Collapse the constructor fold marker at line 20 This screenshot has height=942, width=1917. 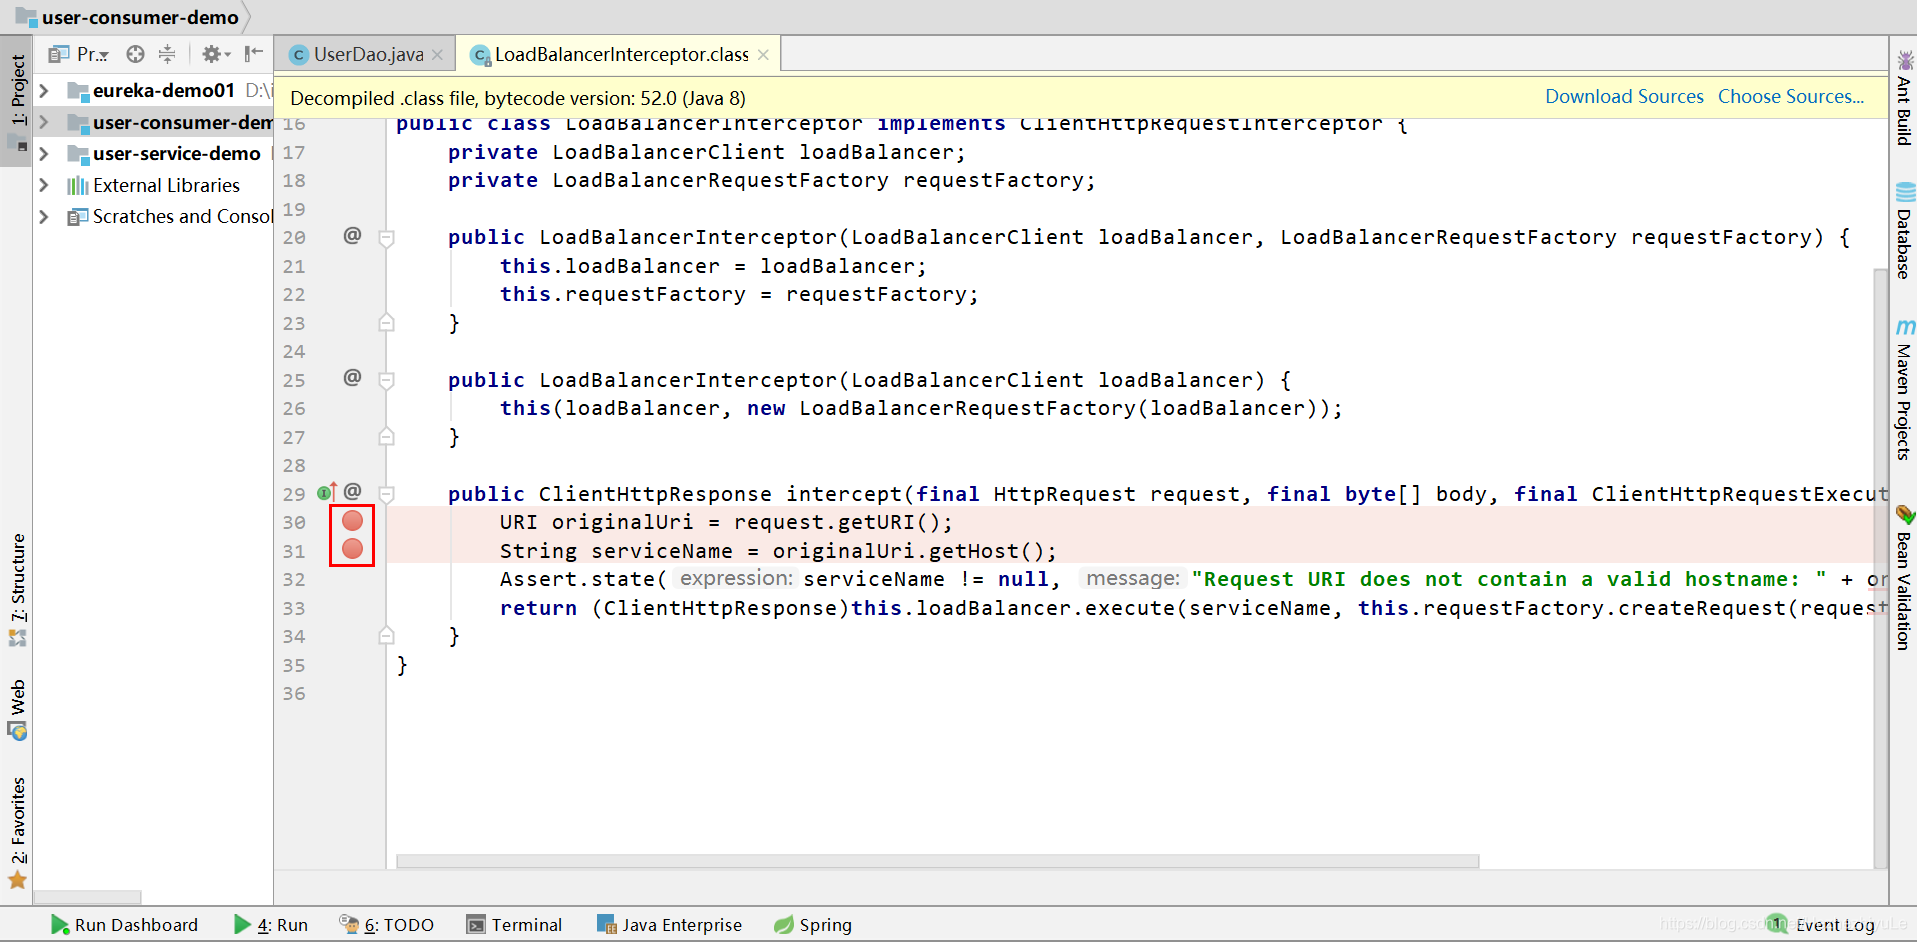pos(386,238)
